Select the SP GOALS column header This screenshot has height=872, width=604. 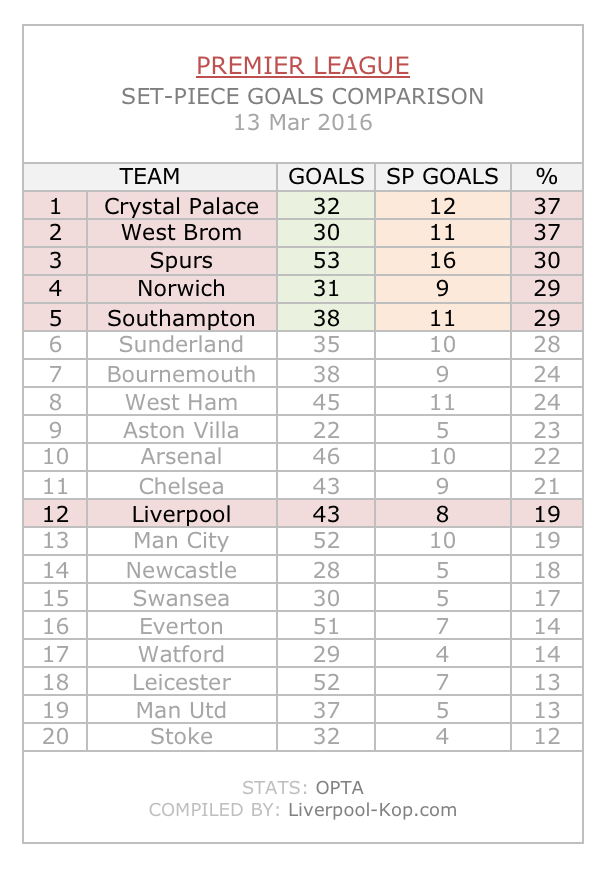click(x=443, y=176)
